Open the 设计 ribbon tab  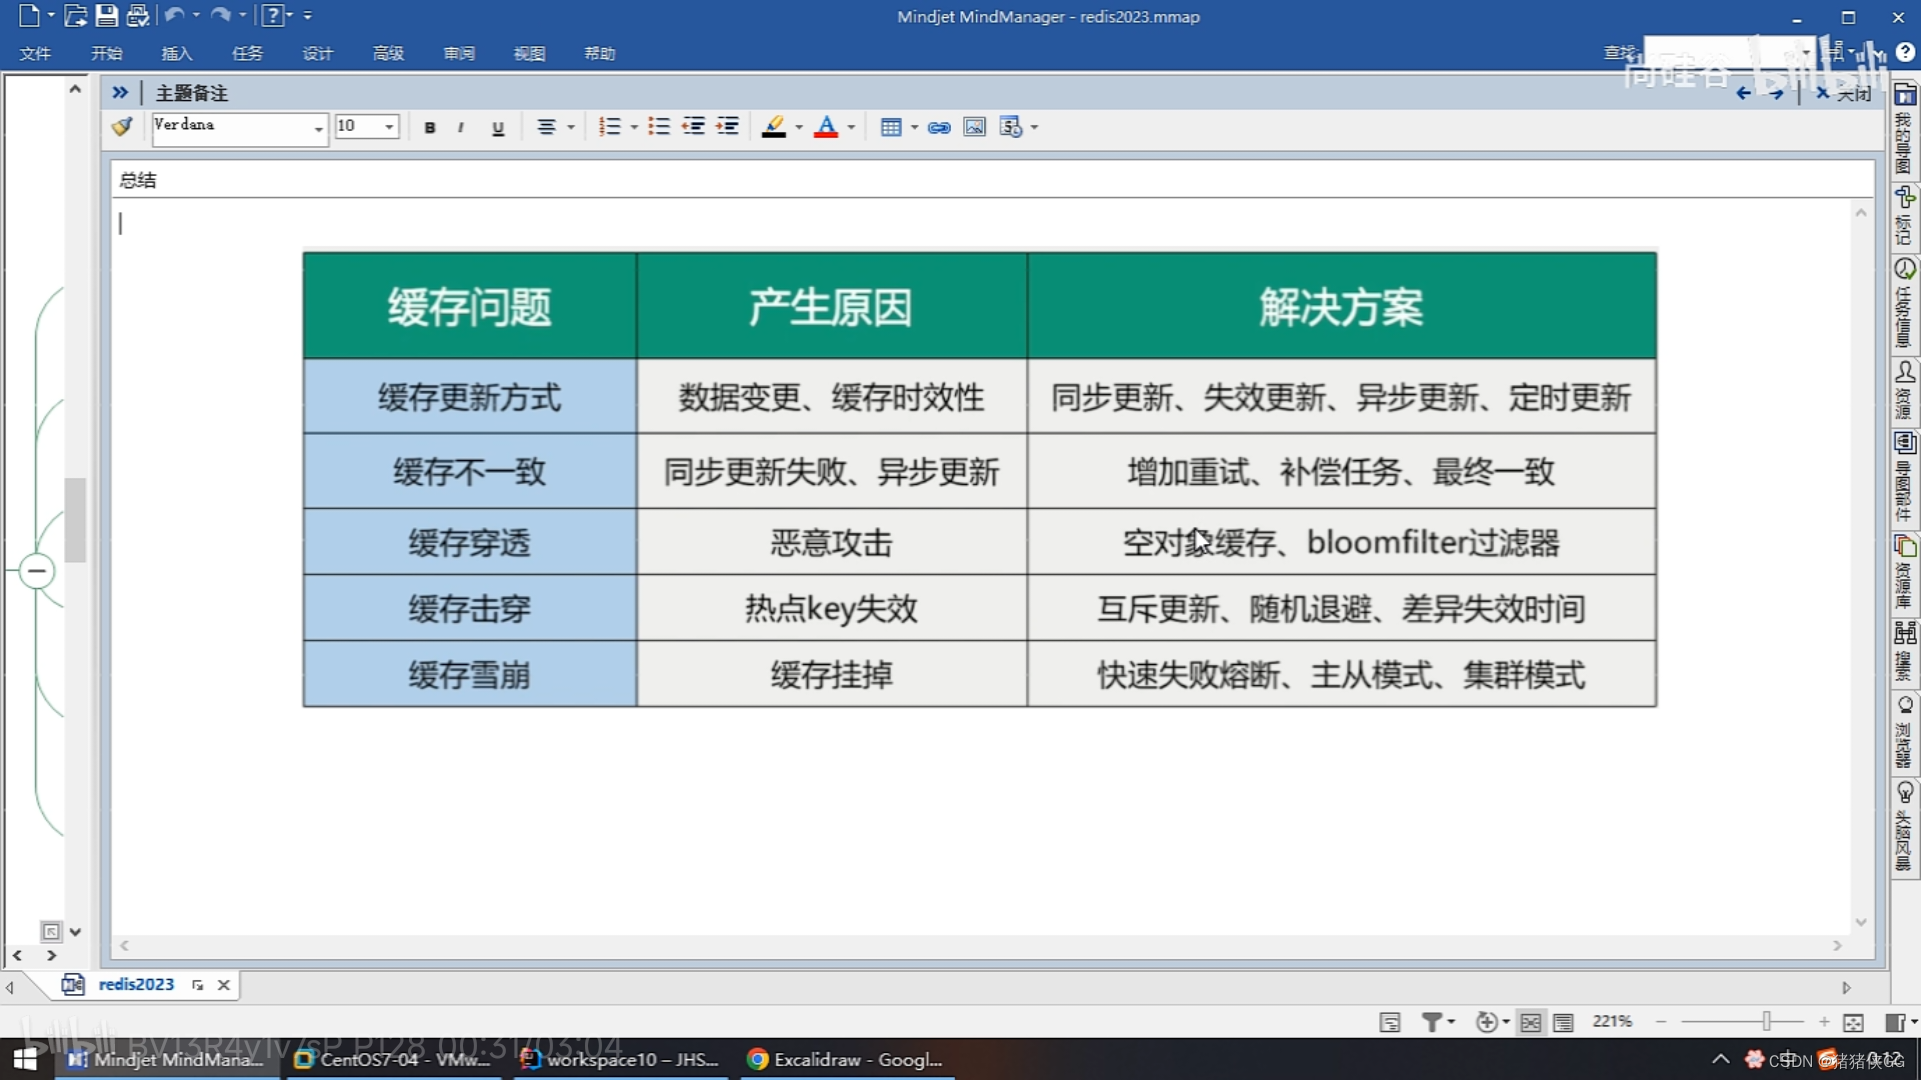(x=318, y=53)
